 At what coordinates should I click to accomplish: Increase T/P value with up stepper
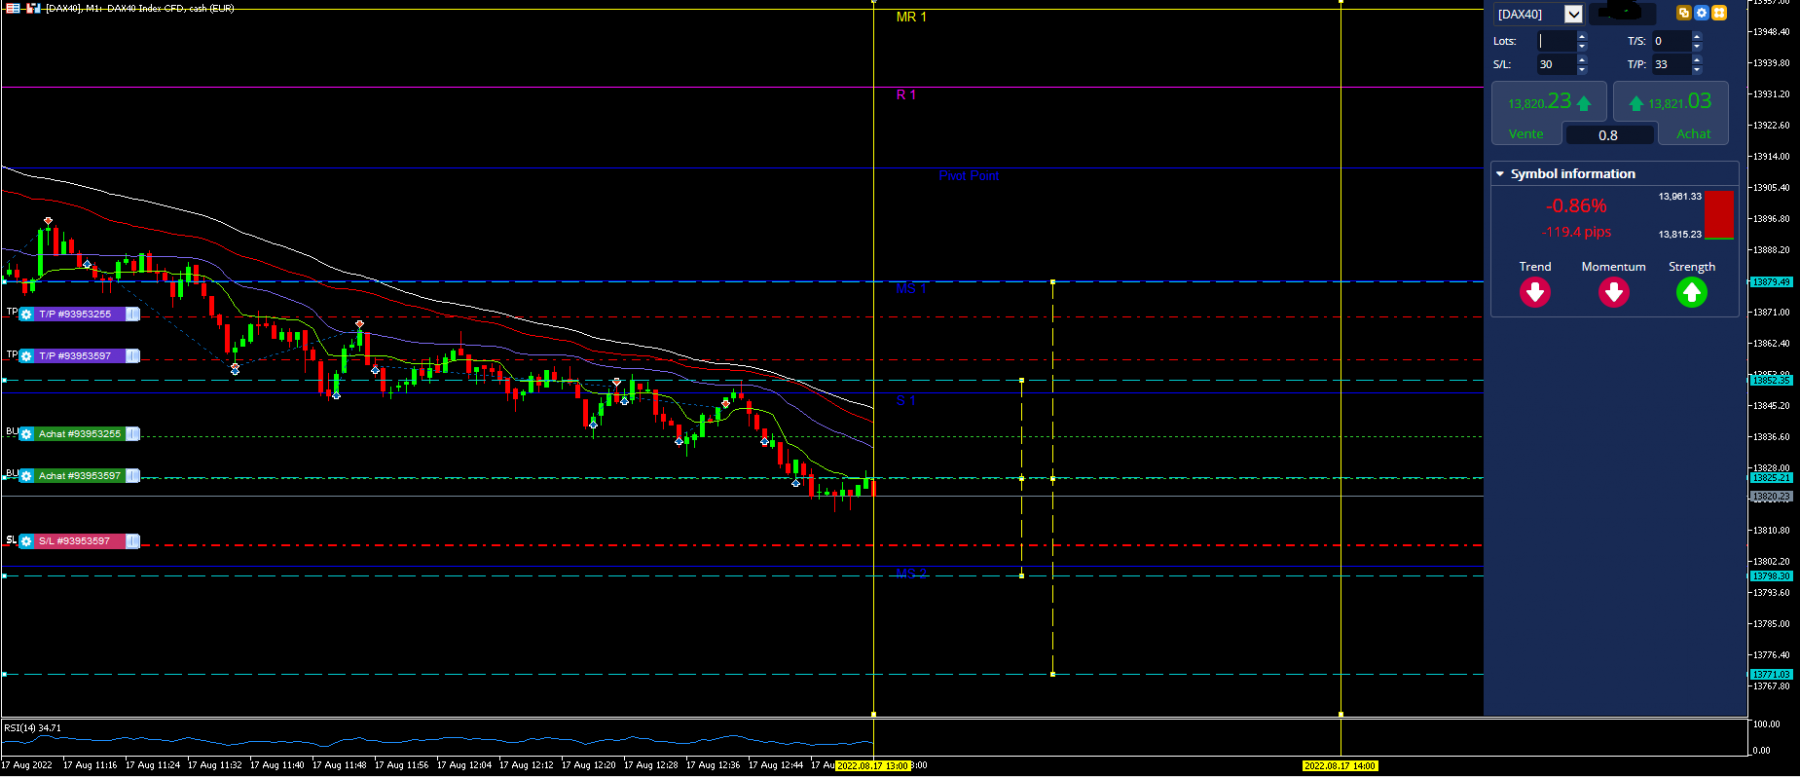1697,59
